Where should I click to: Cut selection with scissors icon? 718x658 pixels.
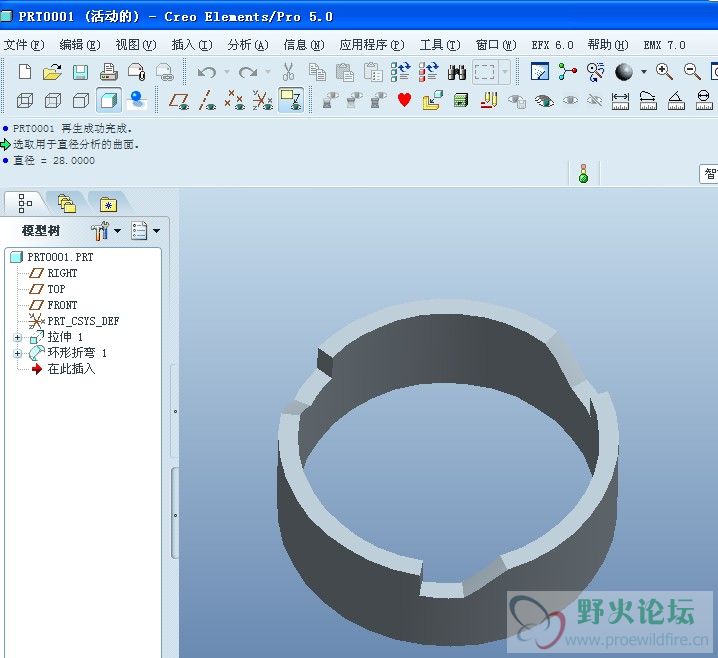(x=288, y=72)
